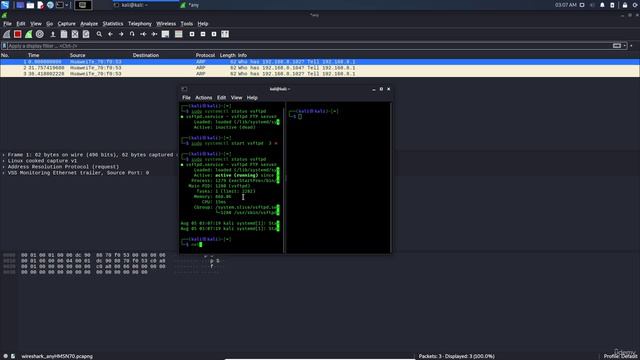Open the Capture menu
The width and height of the screenshot is (640, 360).
(x=67, y=24)
